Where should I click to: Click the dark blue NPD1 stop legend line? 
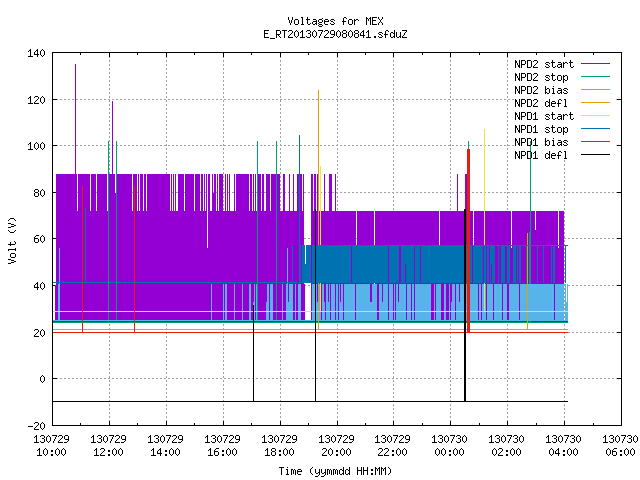(x=595, y=129)
